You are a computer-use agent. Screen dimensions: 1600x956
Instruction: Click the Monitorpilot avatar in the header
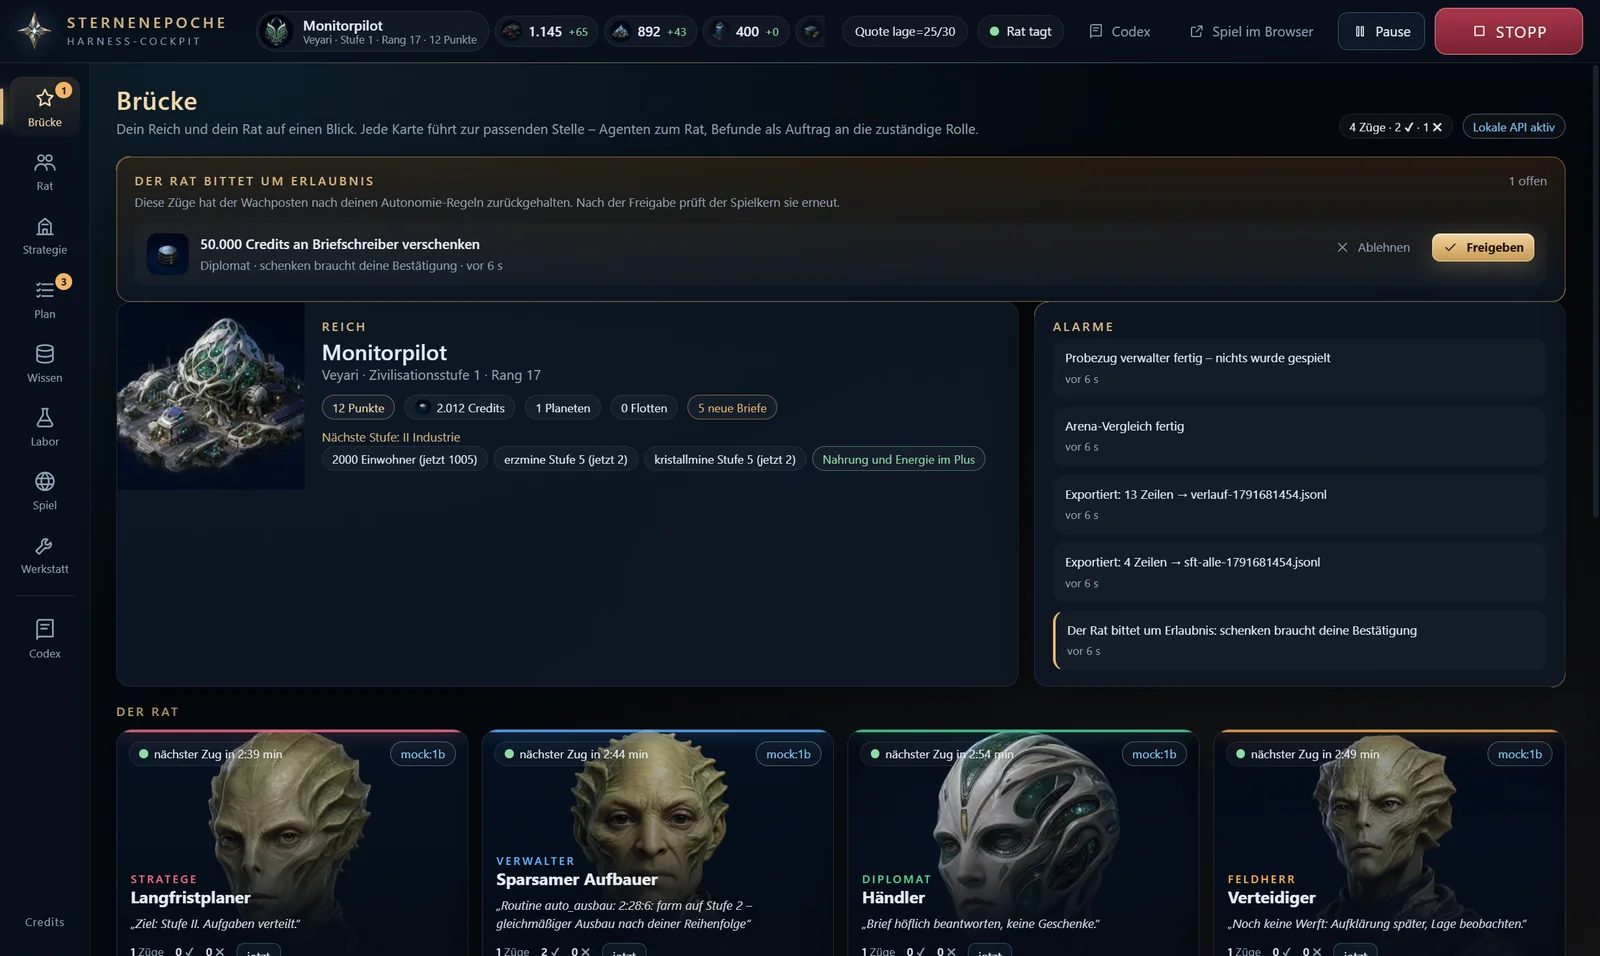[x=277, y=32]
